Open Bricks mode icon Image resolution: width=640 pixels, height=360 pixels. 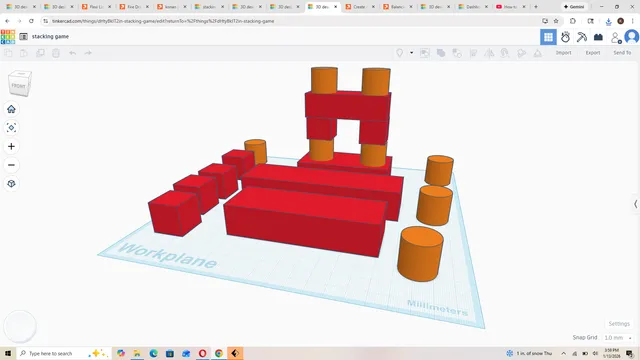coord(598,37)
